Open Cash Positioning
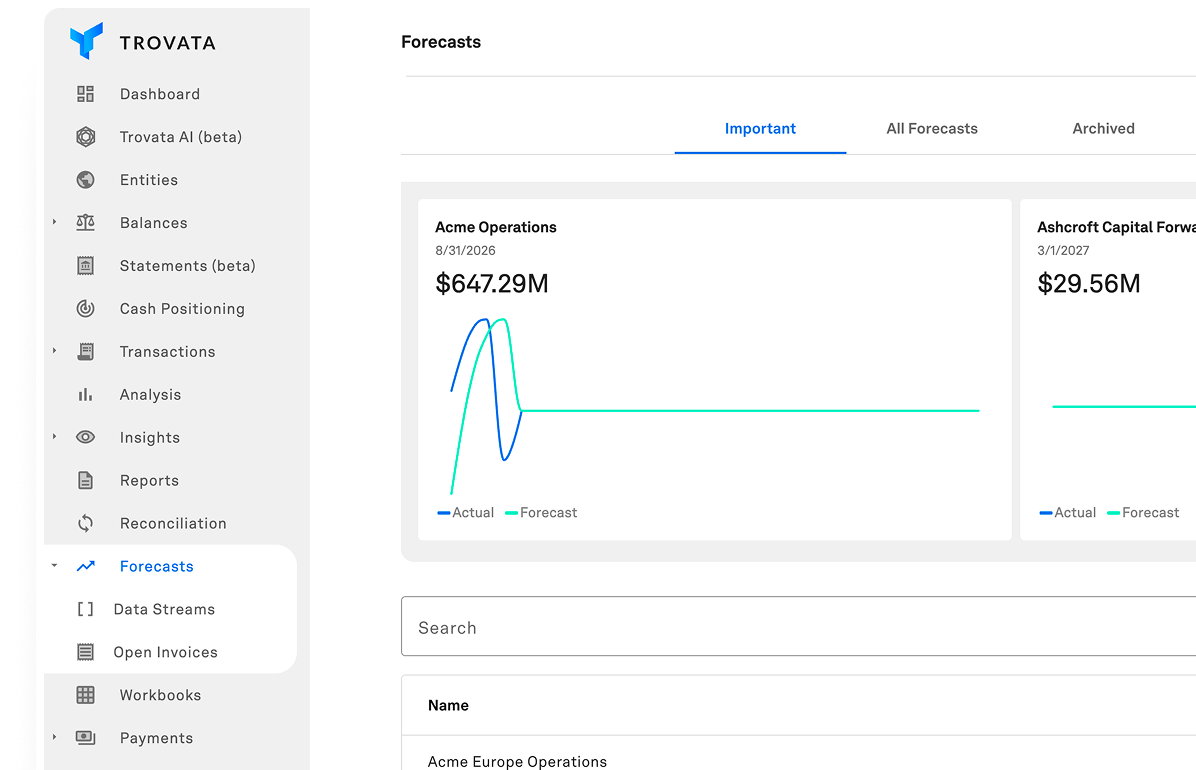 click(182, 308)
